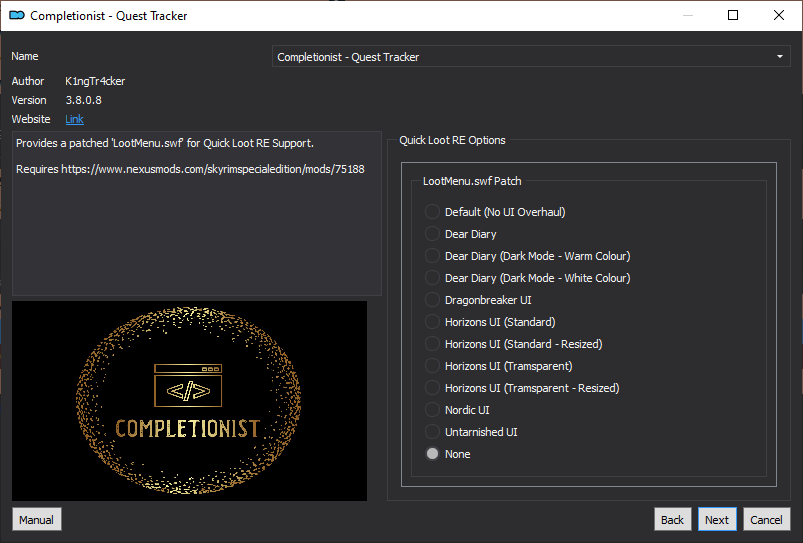Click the version number 3.8.0.8
This screenshot has height=543, width=803.
83,100
